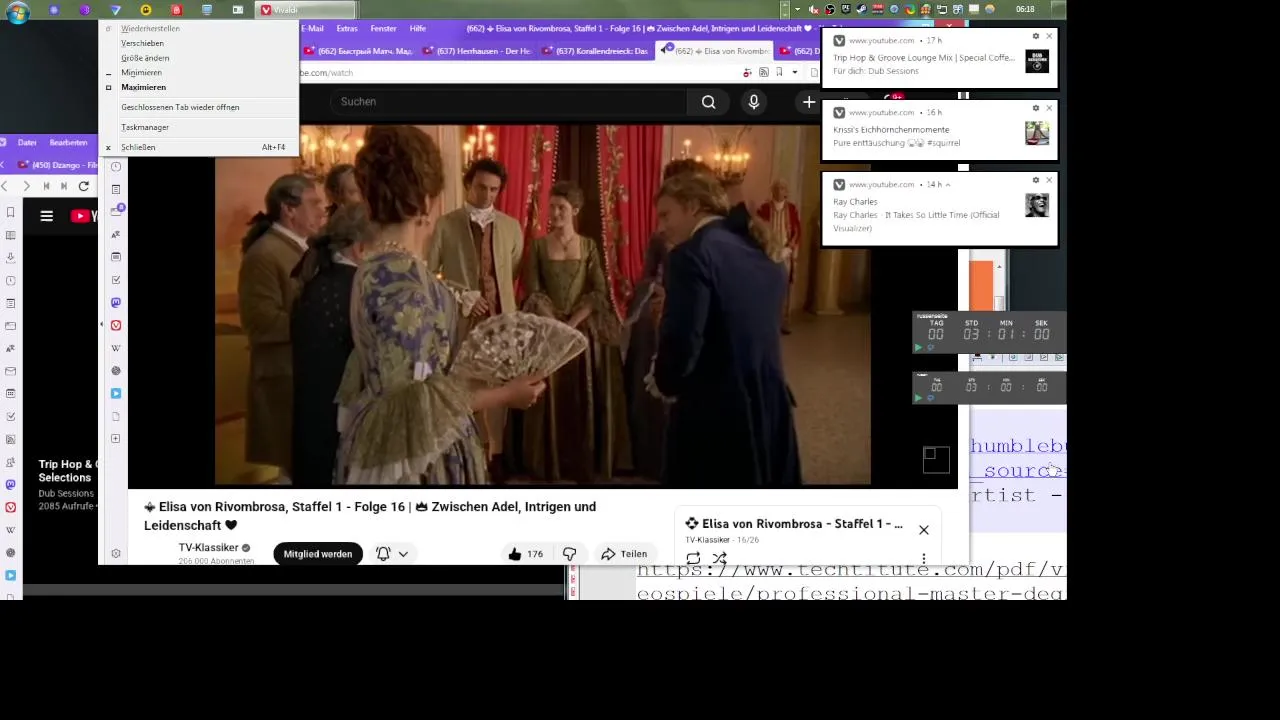1280x720 pixels.
Task: Go forward in the background Vivaldi window
Action: [x=26, y=186]
